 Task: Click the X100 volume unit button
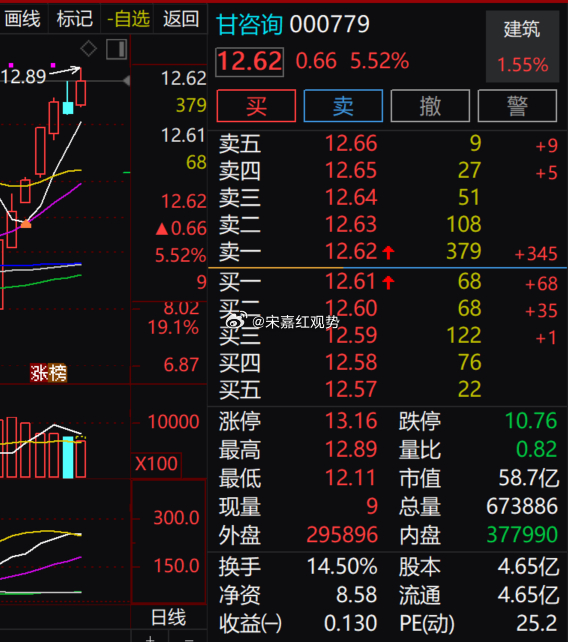point(156,464)
